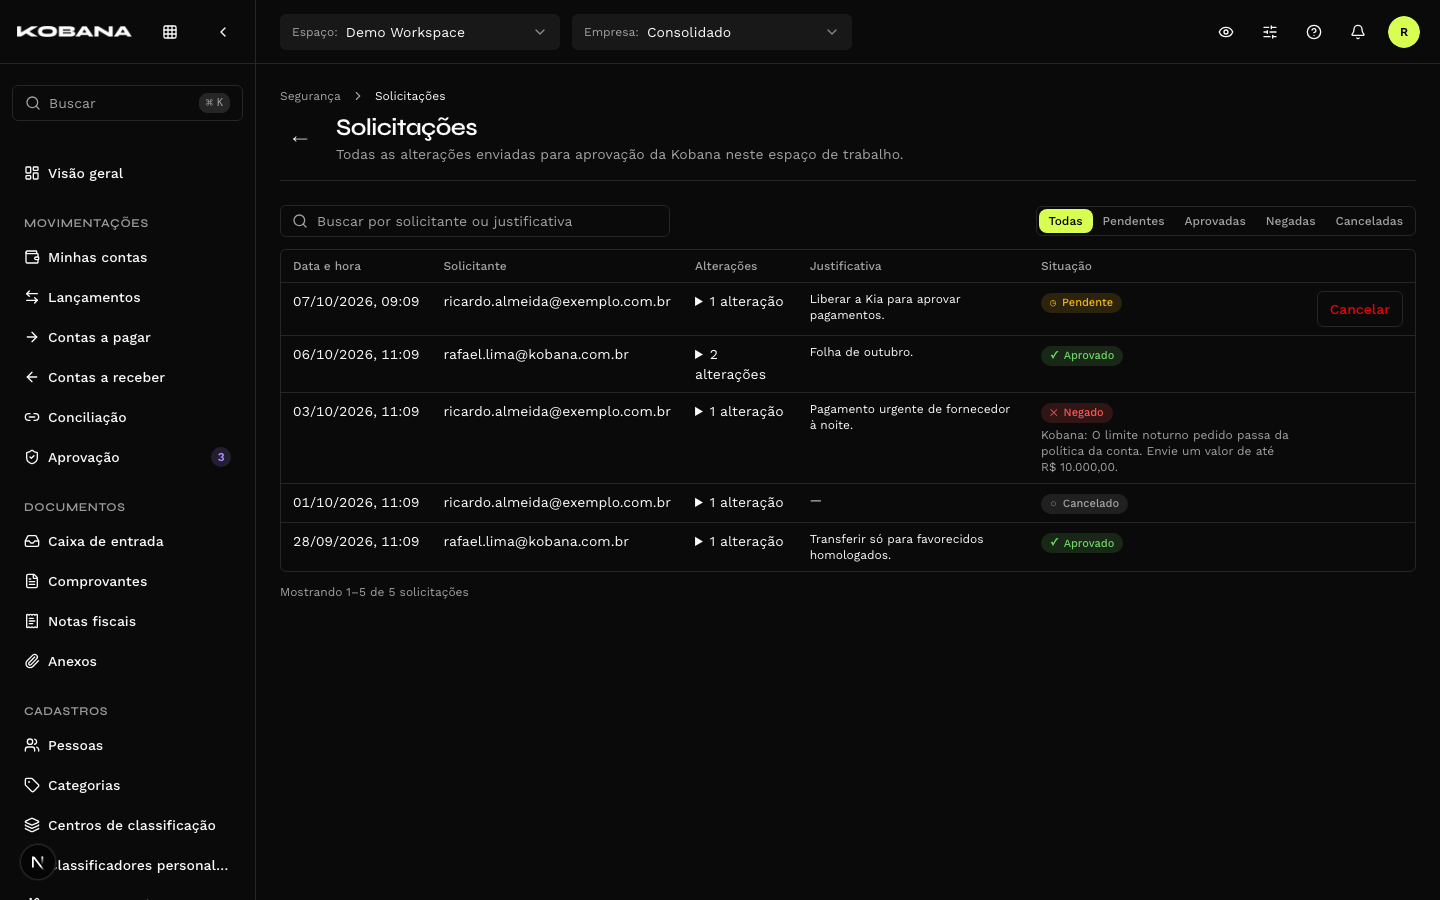Click the Kobana logo
This screenshot has height=900, width=1440.
[74, 32]
